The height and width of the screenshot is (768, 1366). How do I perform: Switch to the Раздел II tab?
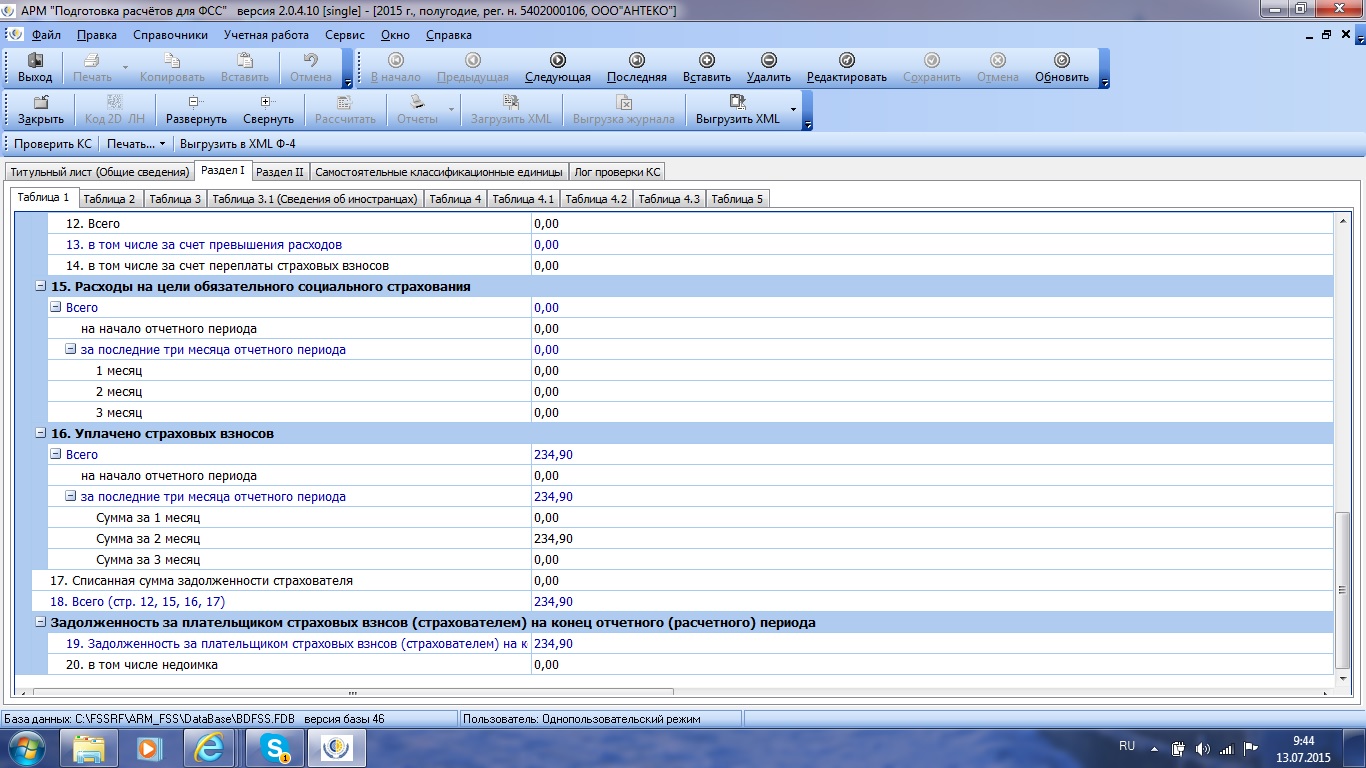(x=280, y=172)
